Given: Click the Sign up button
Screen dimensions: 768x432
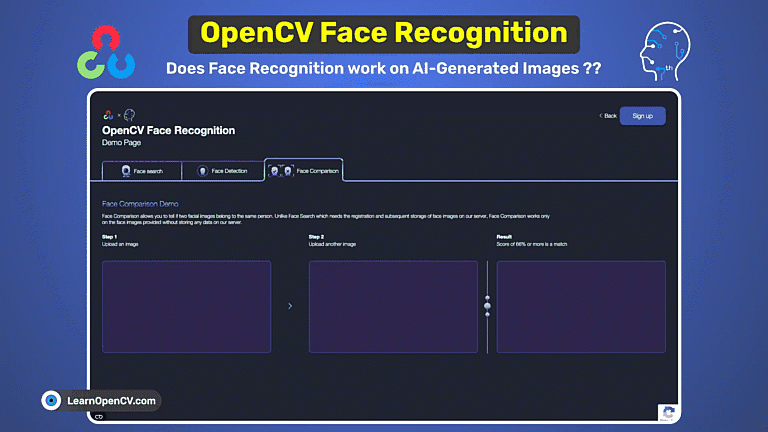Looking at the screenshot, I should 642,116.
